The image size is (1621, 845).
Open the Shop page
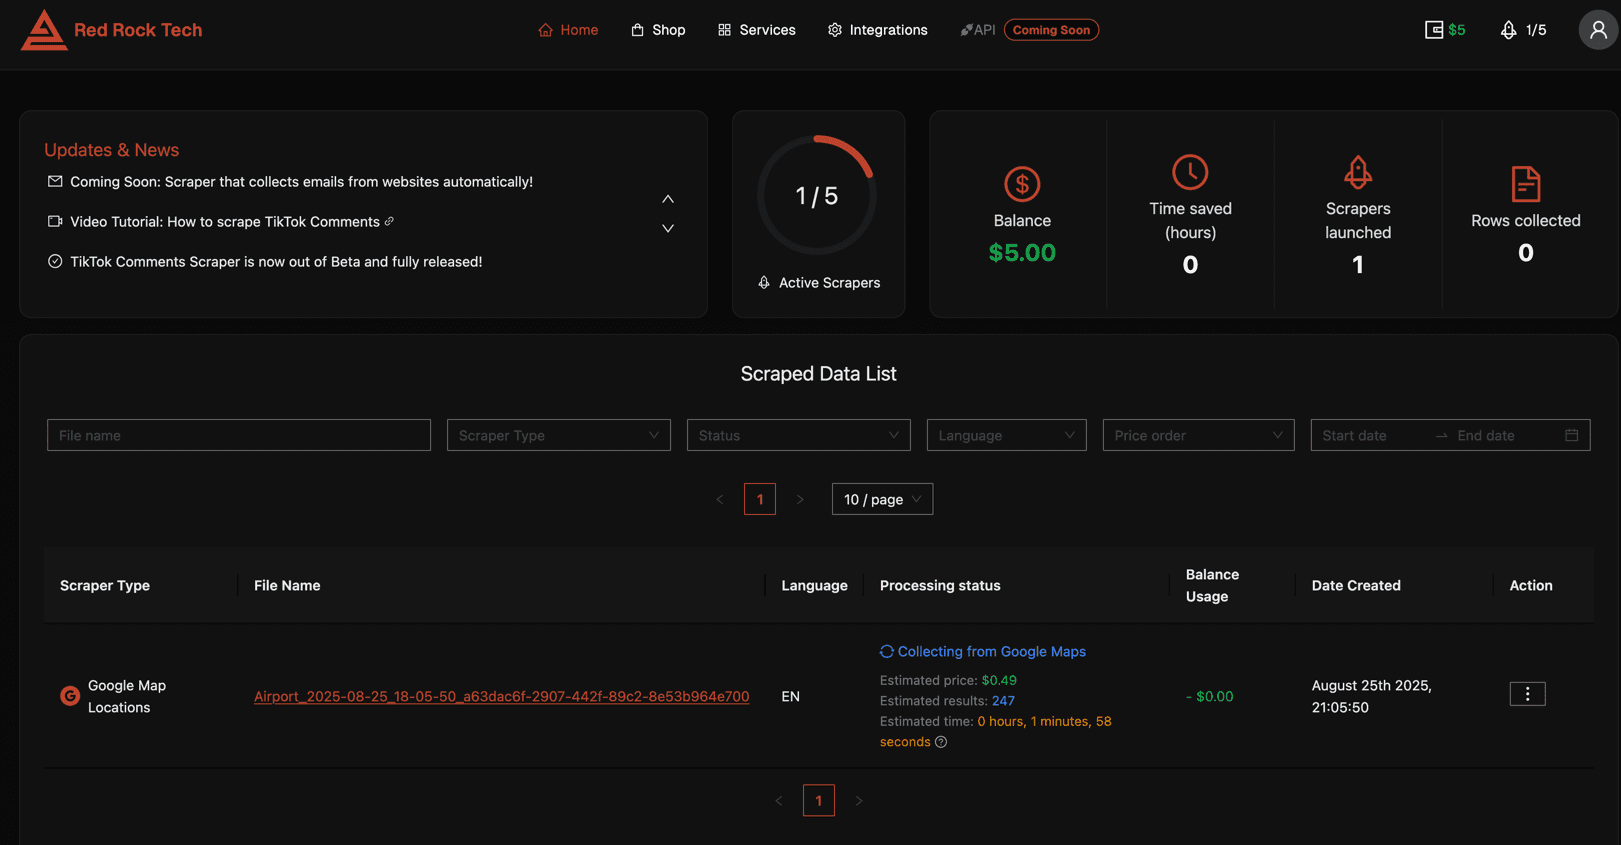tap(658, 30)
